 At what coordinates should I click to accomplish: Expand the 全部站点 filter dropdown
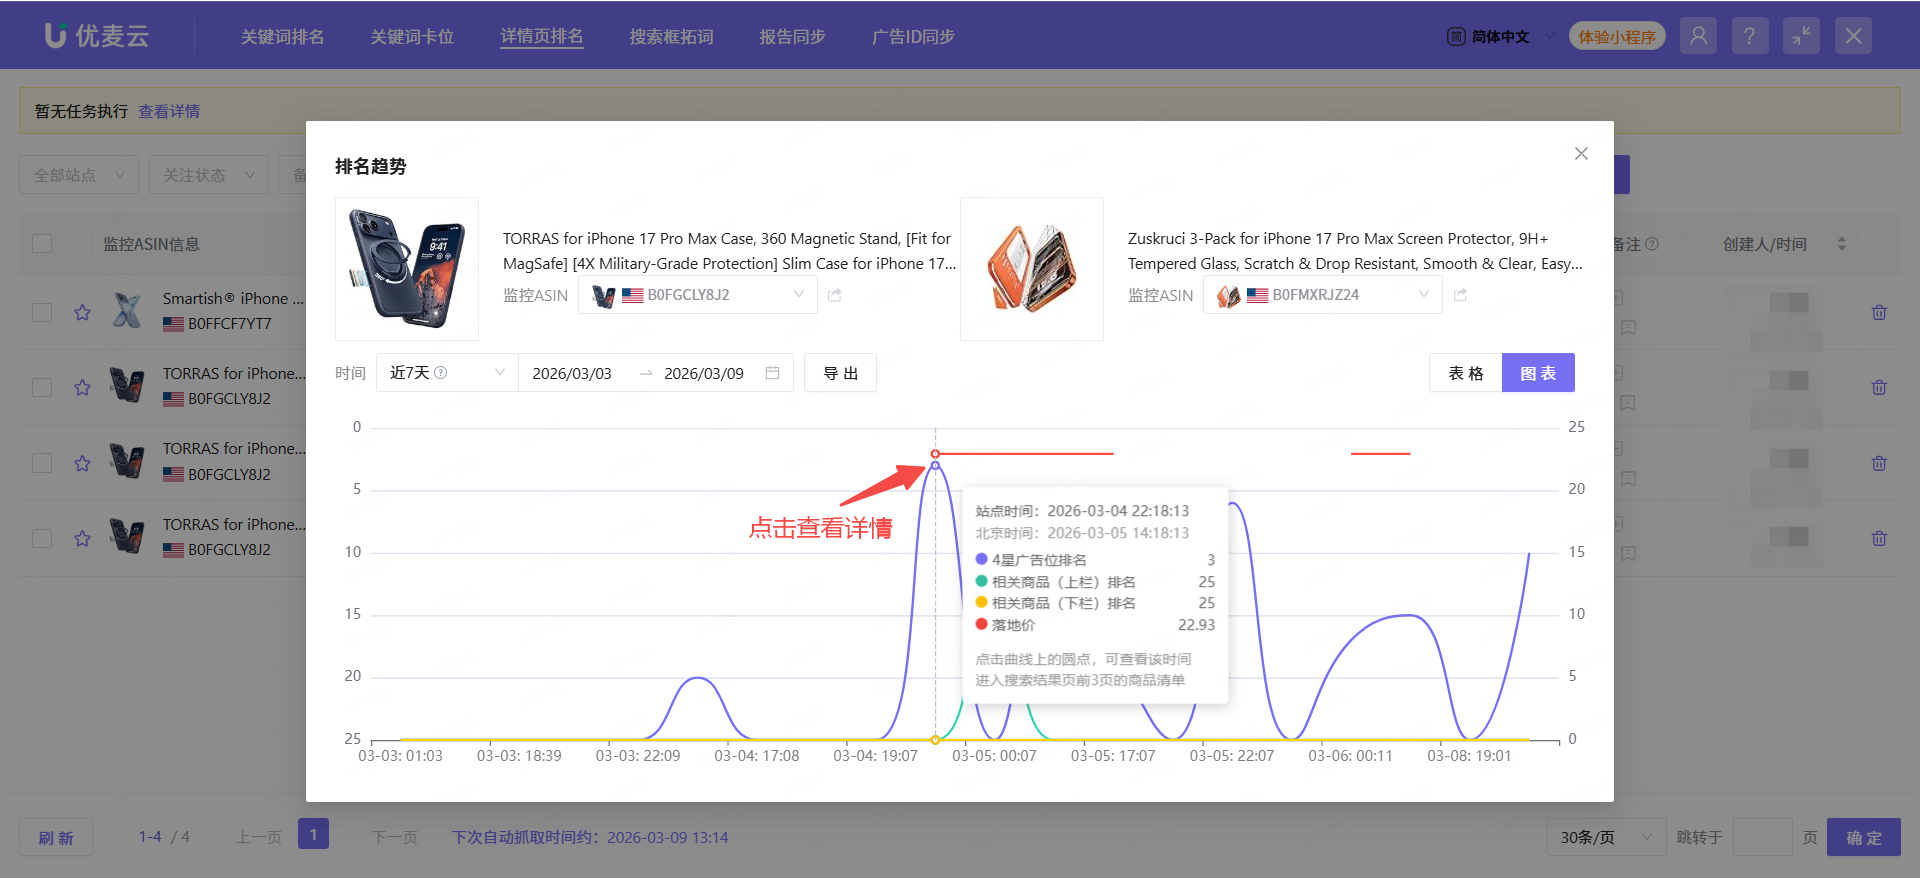click(79, 175)
